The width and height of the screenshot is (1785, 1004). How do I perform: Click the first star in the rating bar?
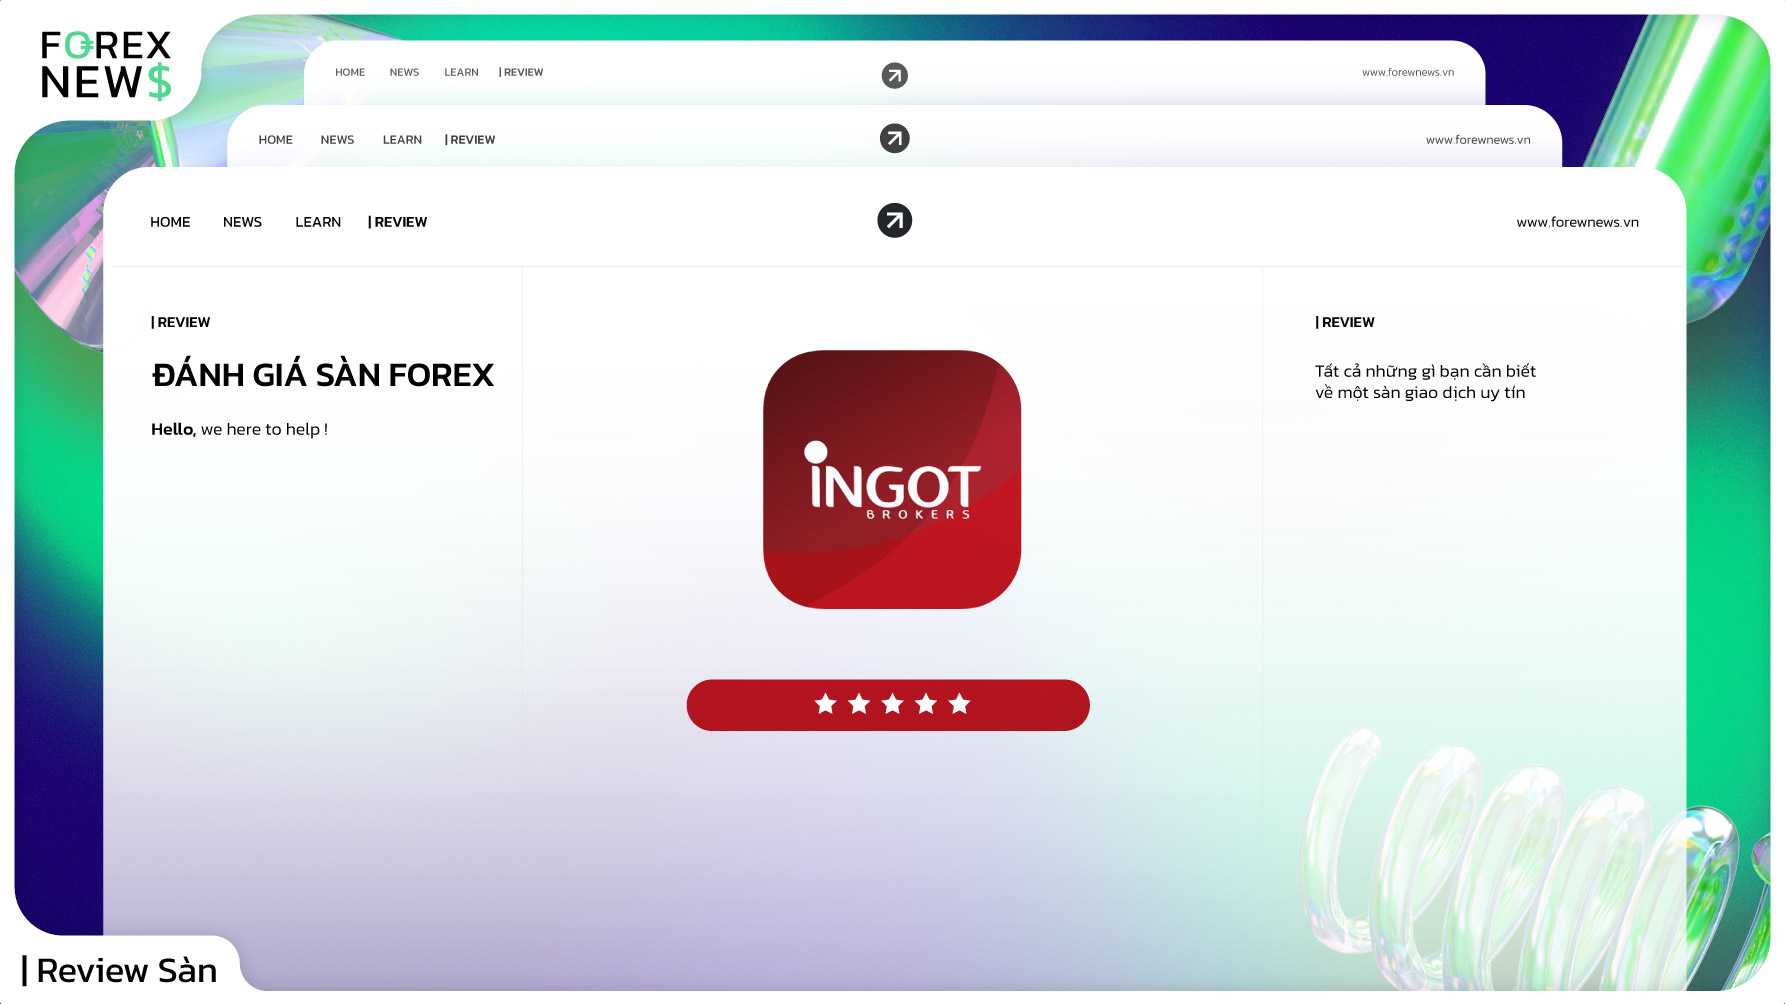(x=825, y=704)
